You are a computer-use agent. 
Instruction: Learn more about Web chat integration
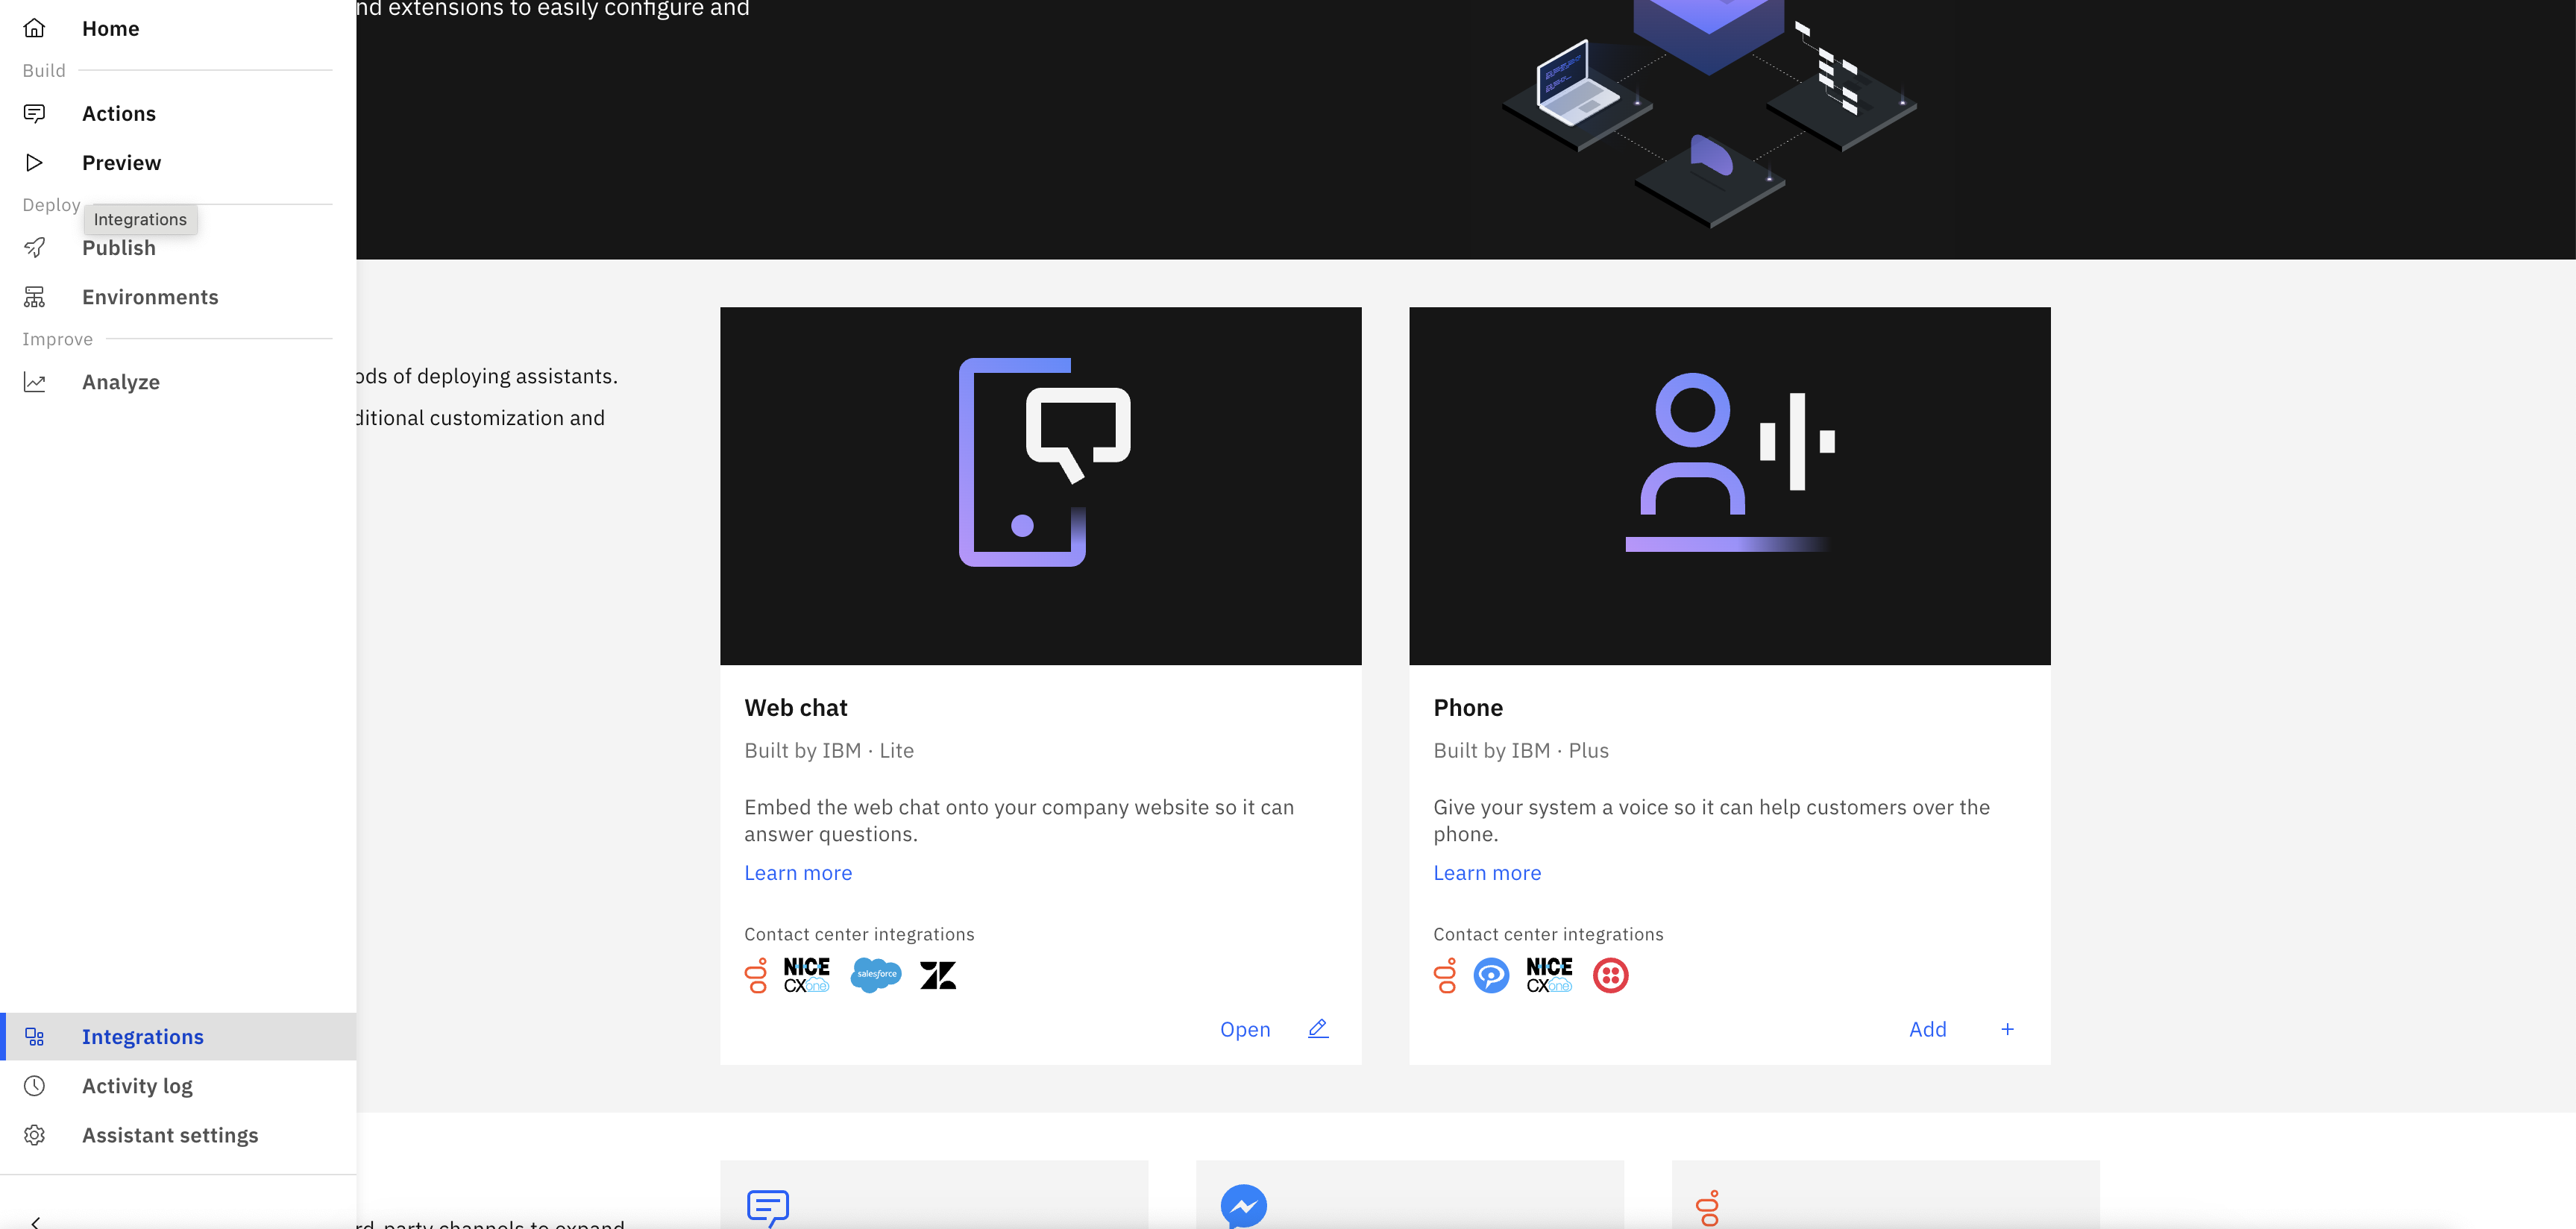pos(799,873)
